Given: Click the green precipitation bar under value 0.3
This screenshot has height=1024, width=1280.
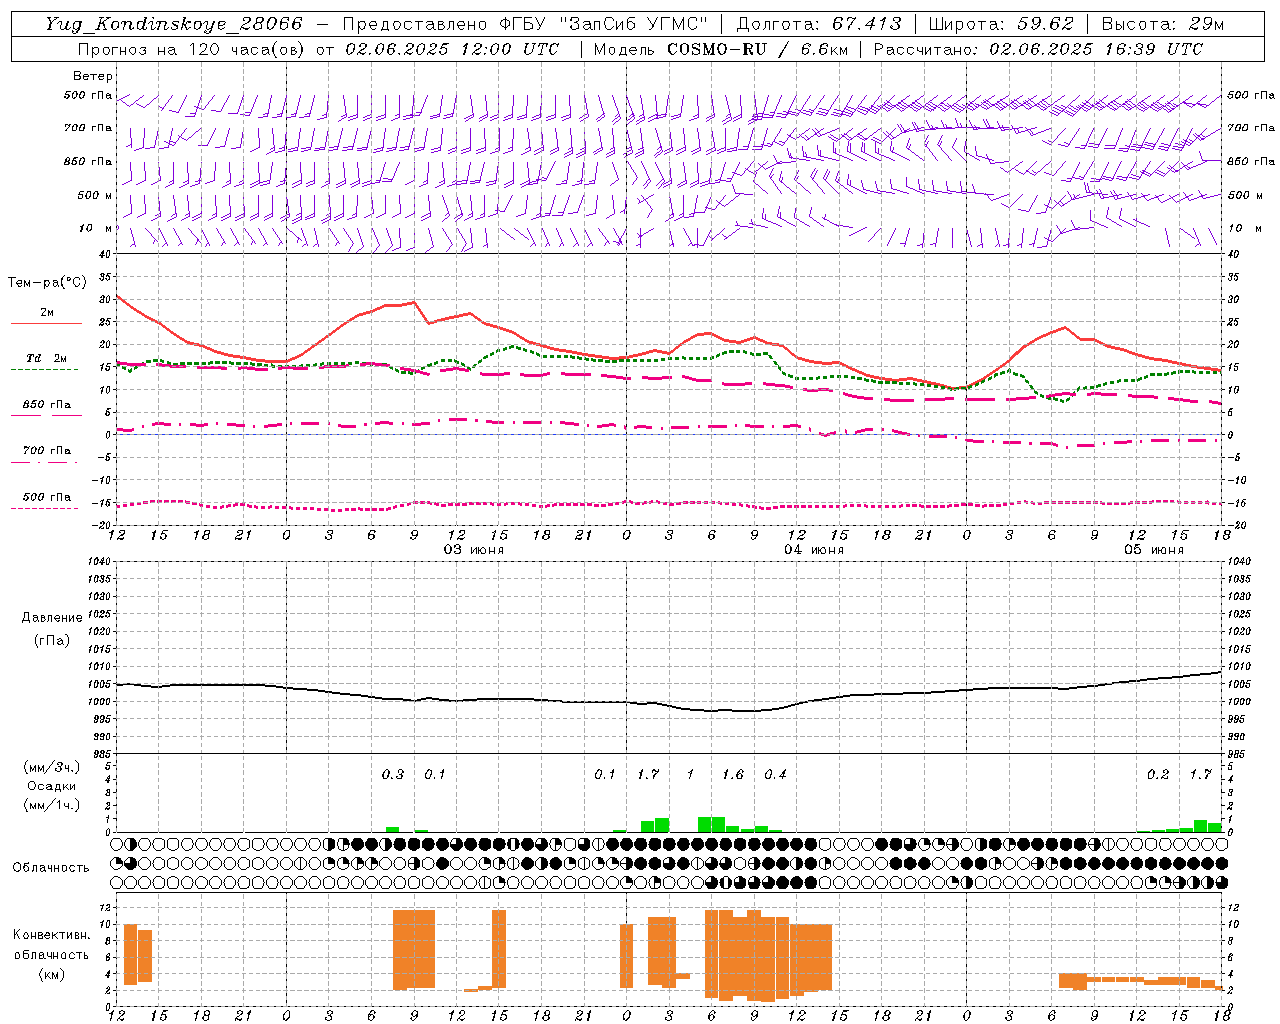Looking at the screenshot, I should click(x=393, y=829).
